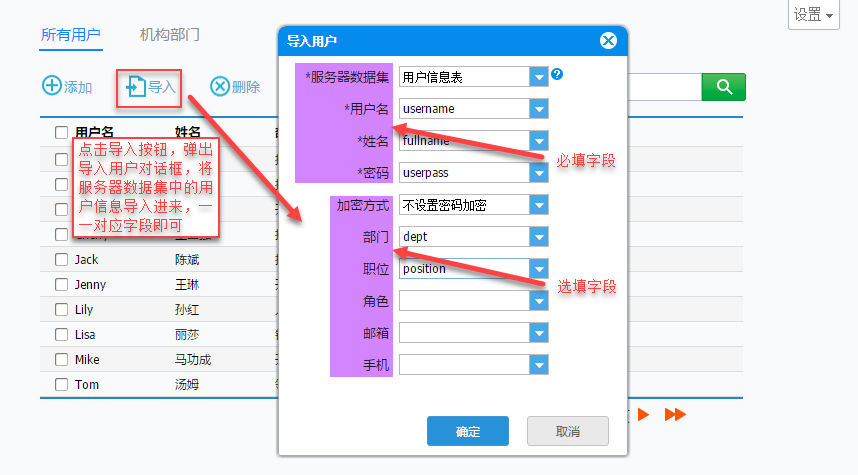Jump to last page double arrow
The image size is (858, 475).
pos(675,414)
